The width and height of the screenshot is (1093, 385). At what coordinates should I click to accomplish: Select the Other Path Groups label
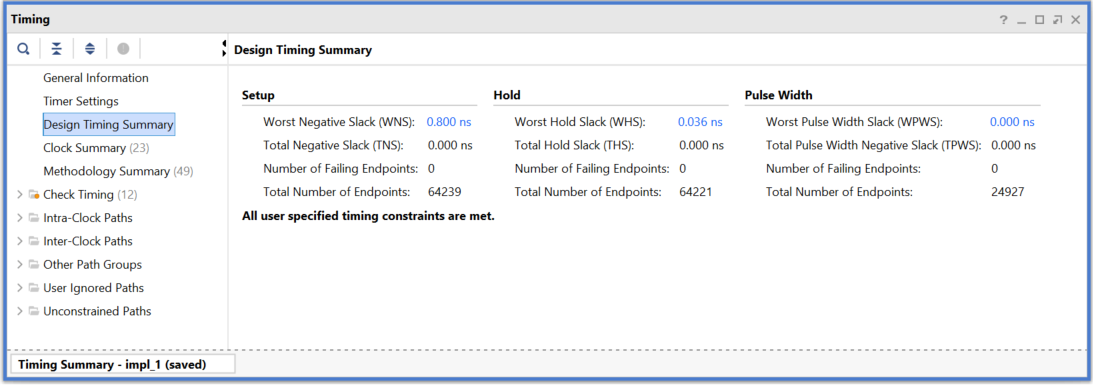tap(93, 264)
